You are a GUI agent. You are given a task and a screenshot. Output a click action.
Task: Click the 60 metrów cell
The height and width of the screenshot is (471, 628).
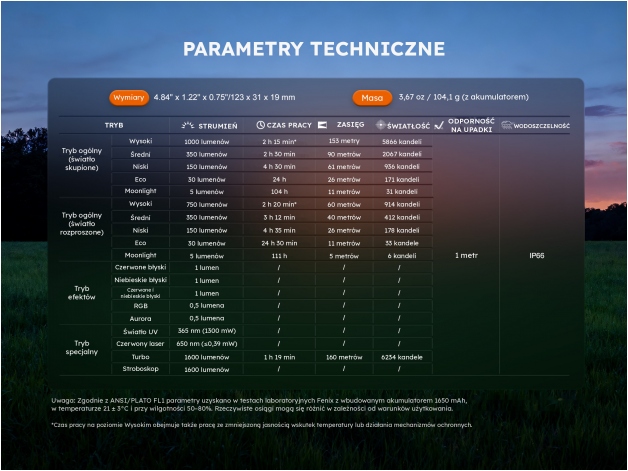(344, 204)
